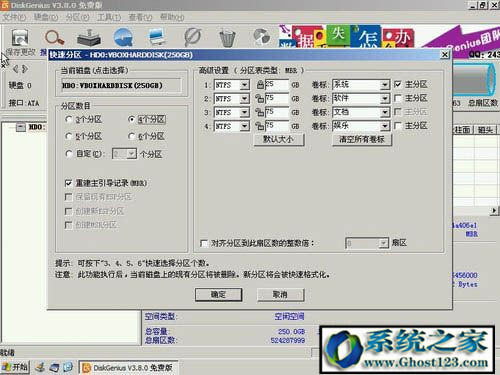Open file system dropdown for partition 1
This screenshot has width=500, height=375.
[244, 85]
